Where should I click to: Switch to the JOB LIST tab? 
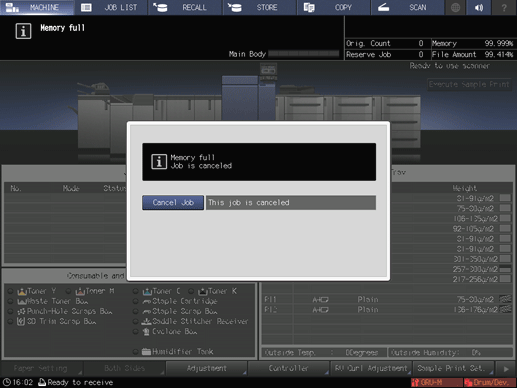pyautogui.click(x=111, y=7)
